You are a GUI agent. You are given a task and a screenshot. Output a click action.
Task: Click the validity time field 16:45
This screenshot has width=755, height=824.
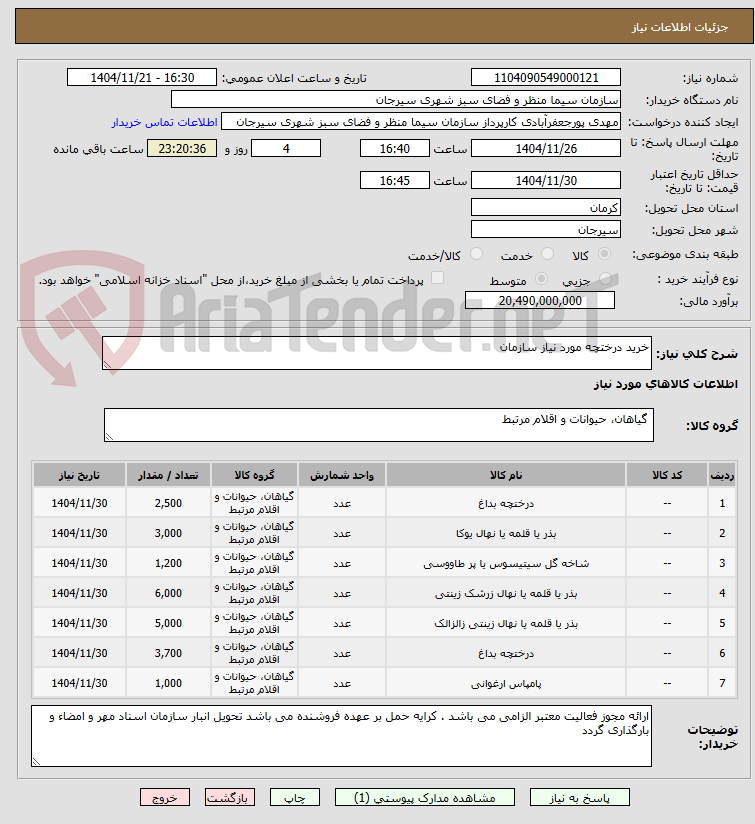pos(395,180)
